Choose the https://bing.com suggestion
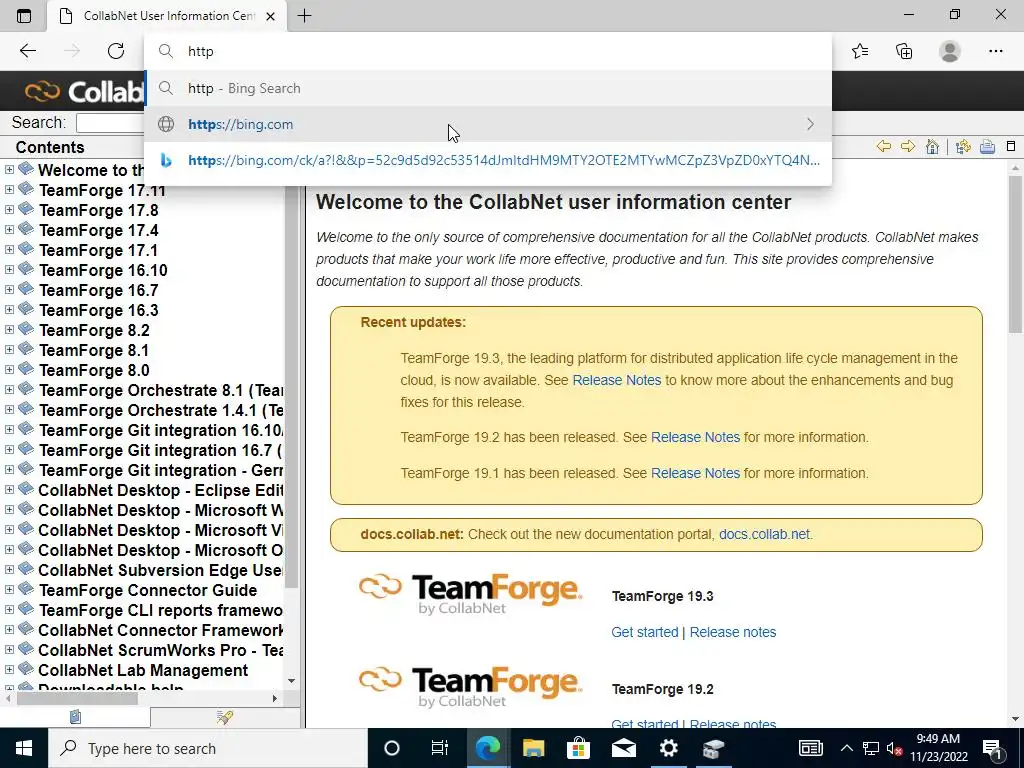1024x768 pixels. coord(488,124)
